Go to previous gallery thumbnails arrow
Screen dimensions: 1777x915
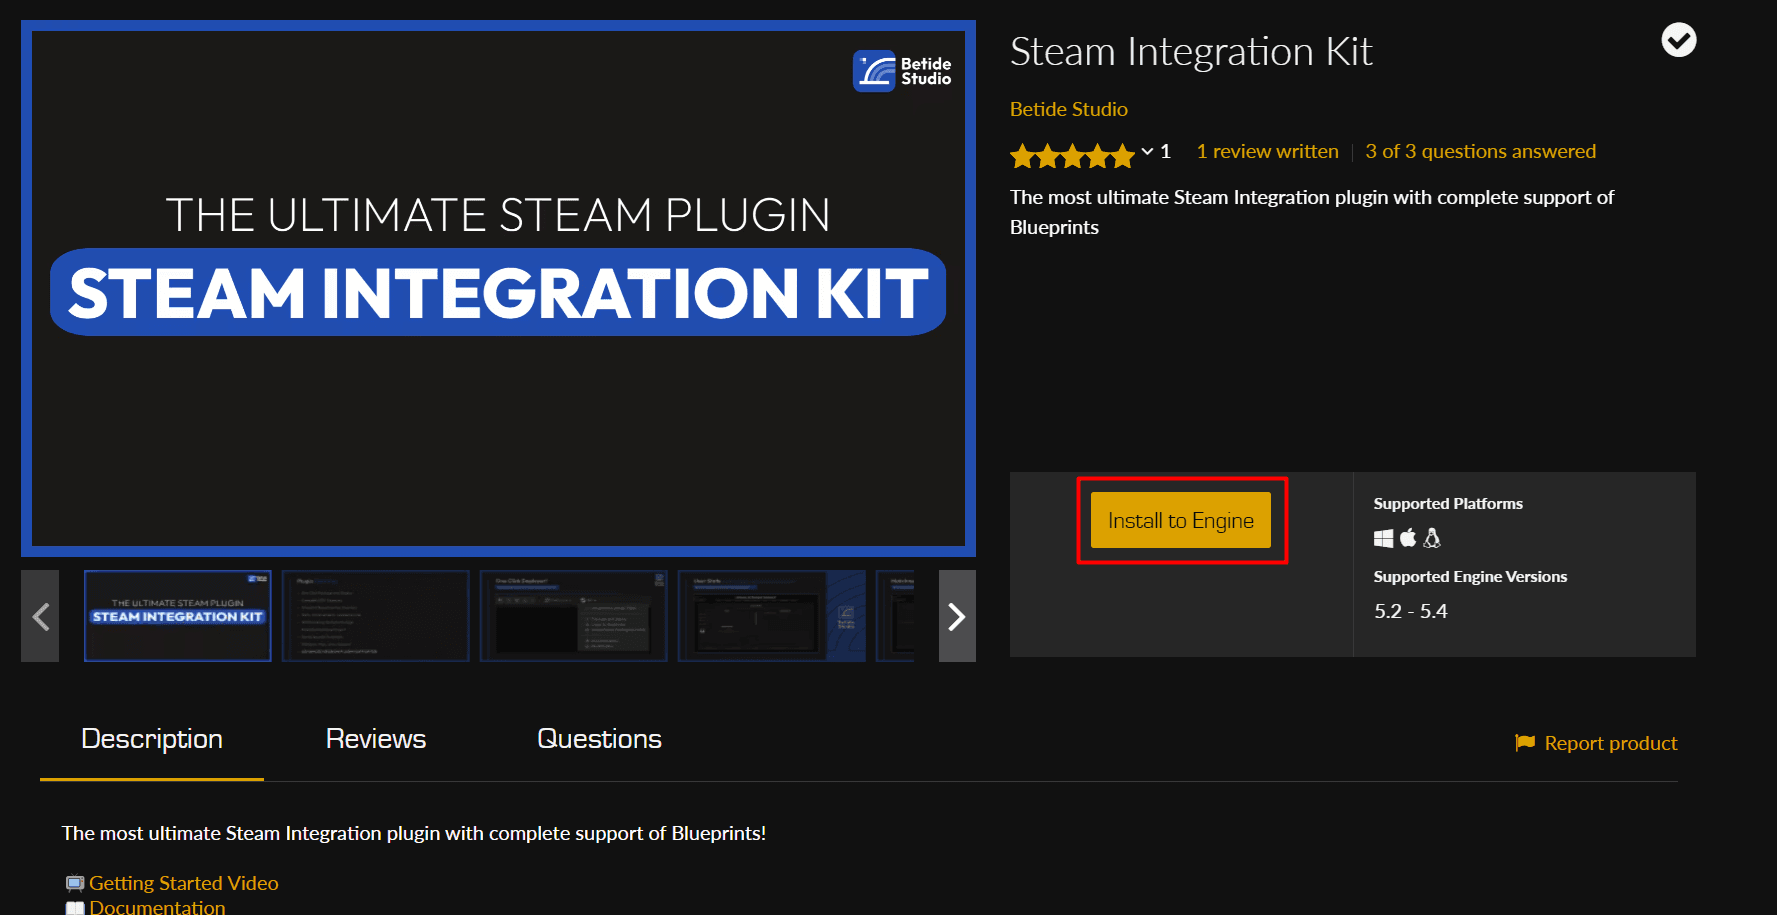tap(40, 616)
